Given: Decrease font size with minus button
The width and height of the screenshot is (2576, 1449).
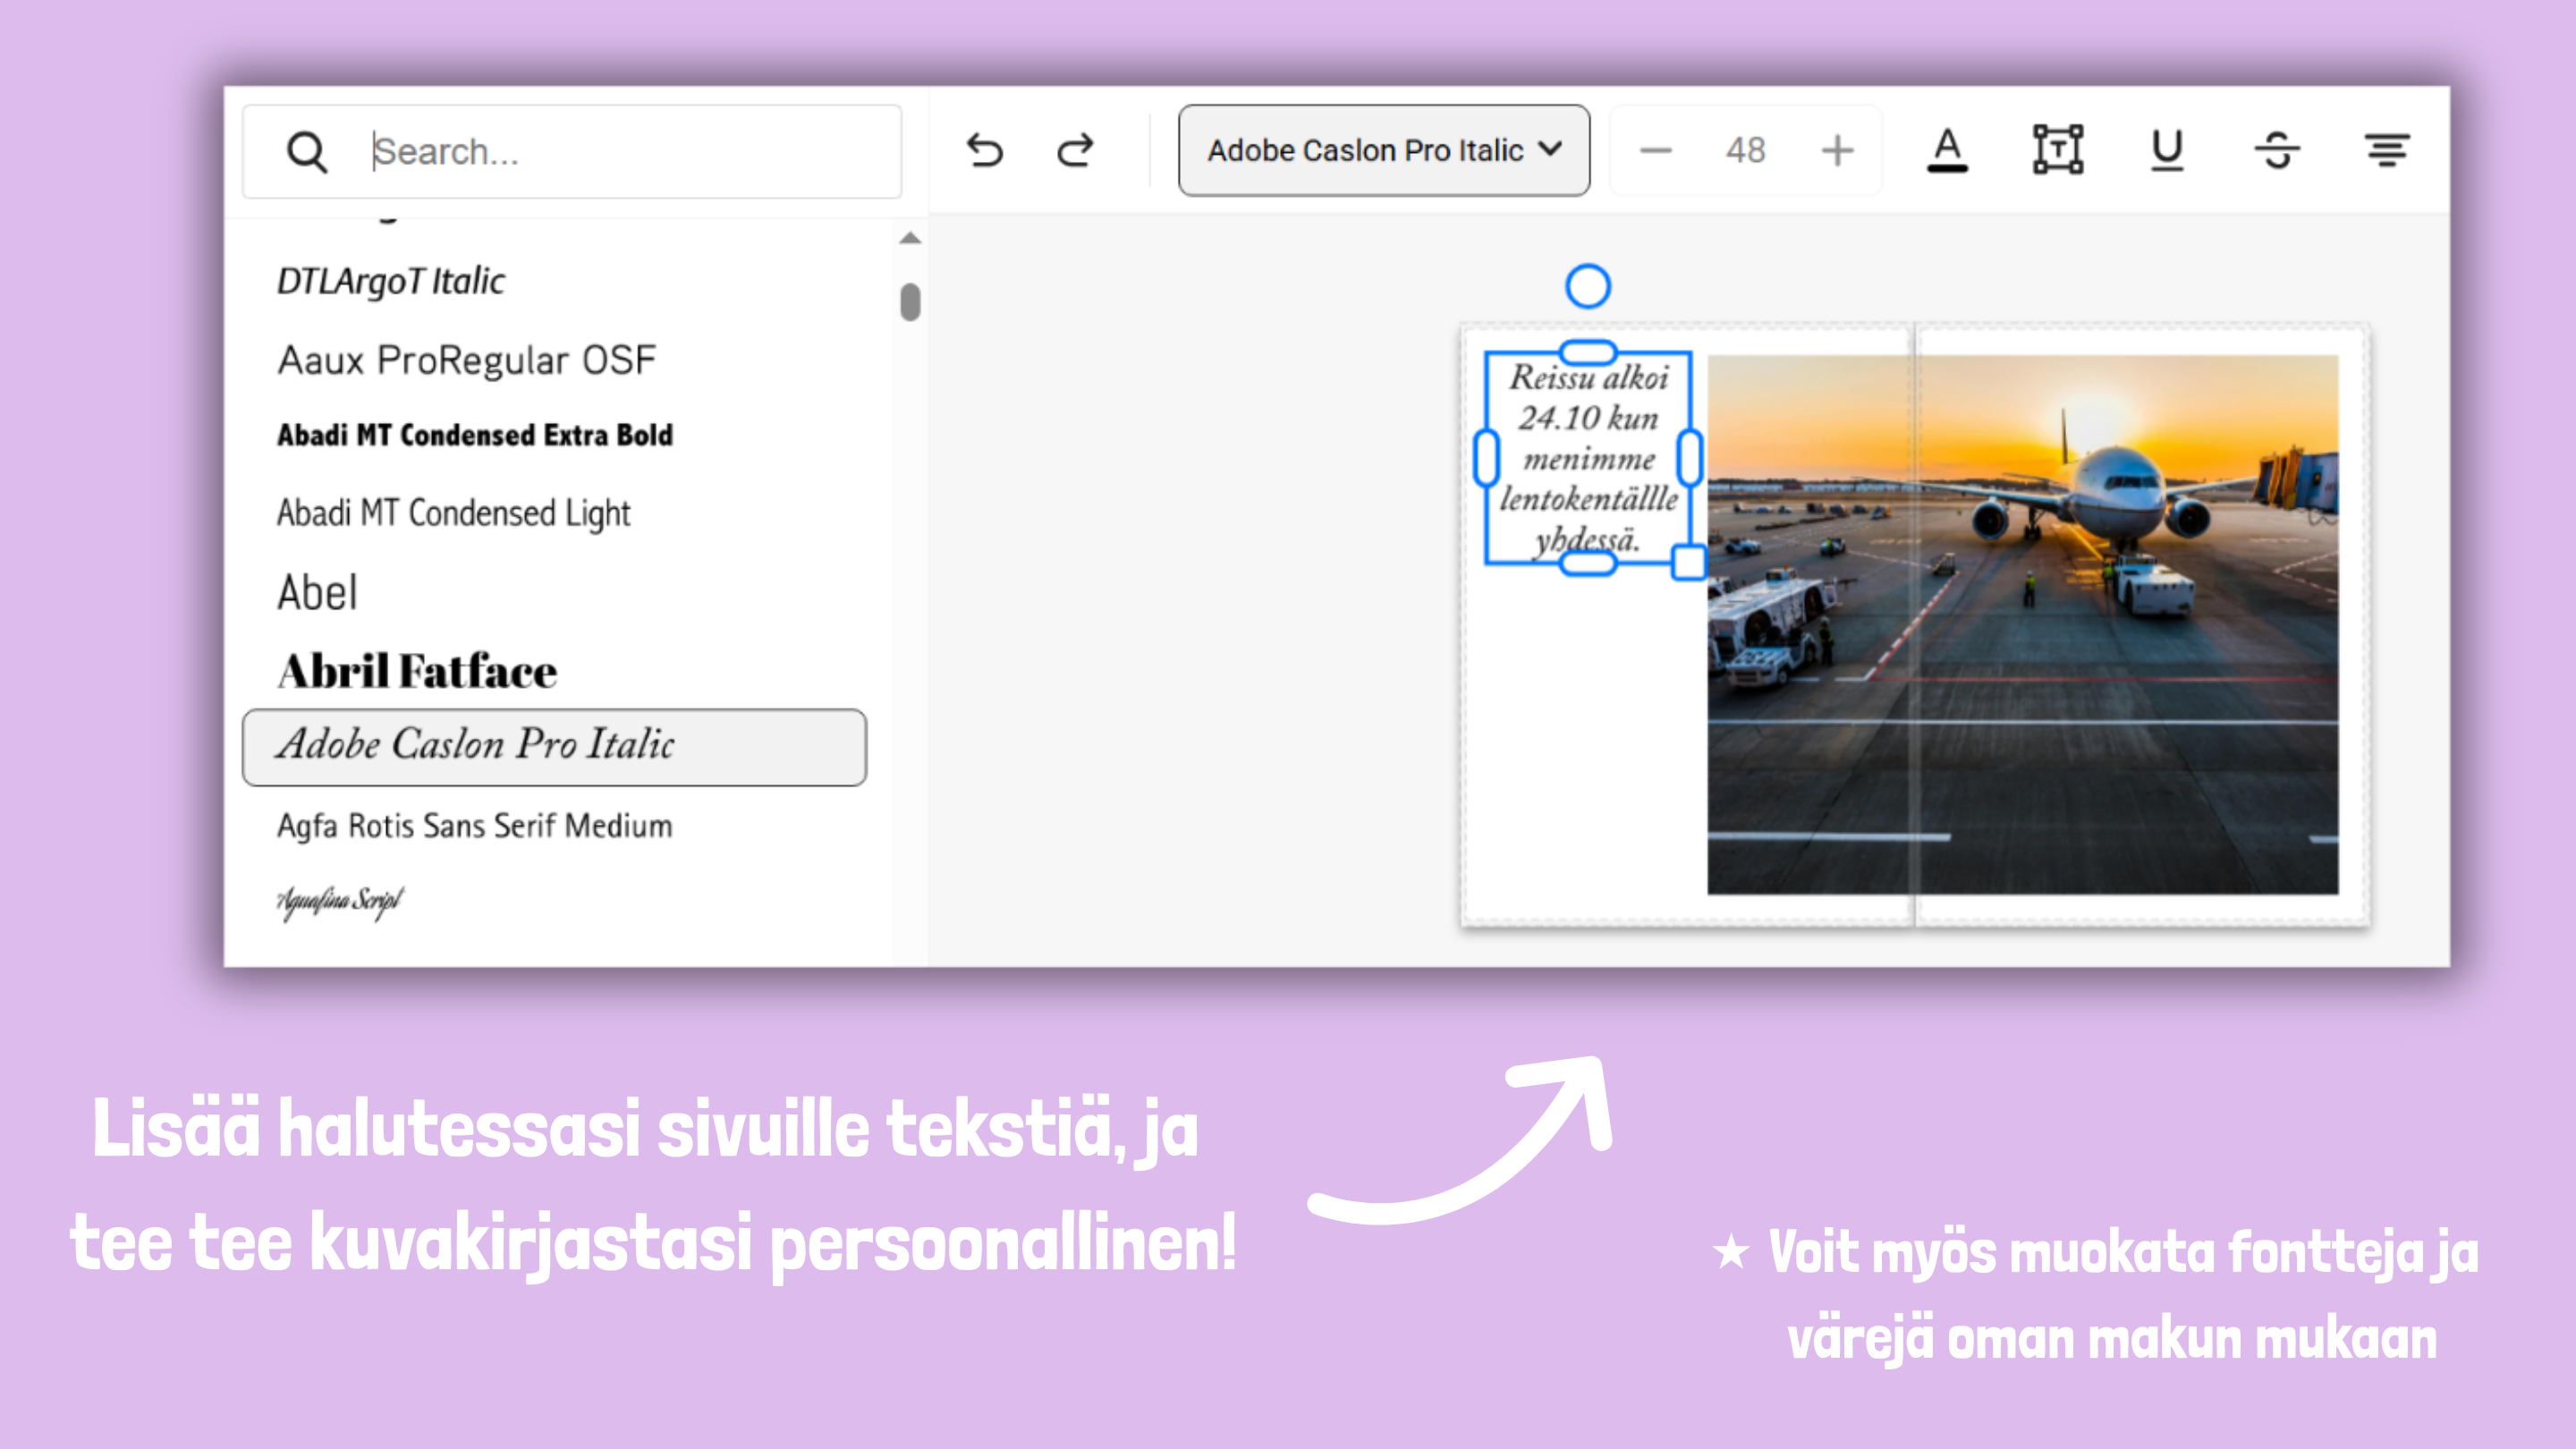Looking at the screenshot, I should click(1655, 151).
